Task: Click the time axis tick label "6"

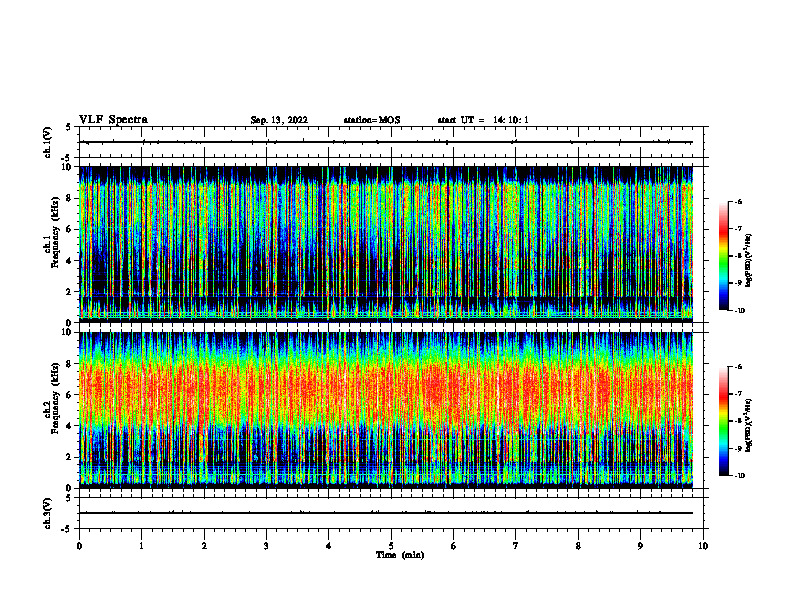Action: click(454, 546)
